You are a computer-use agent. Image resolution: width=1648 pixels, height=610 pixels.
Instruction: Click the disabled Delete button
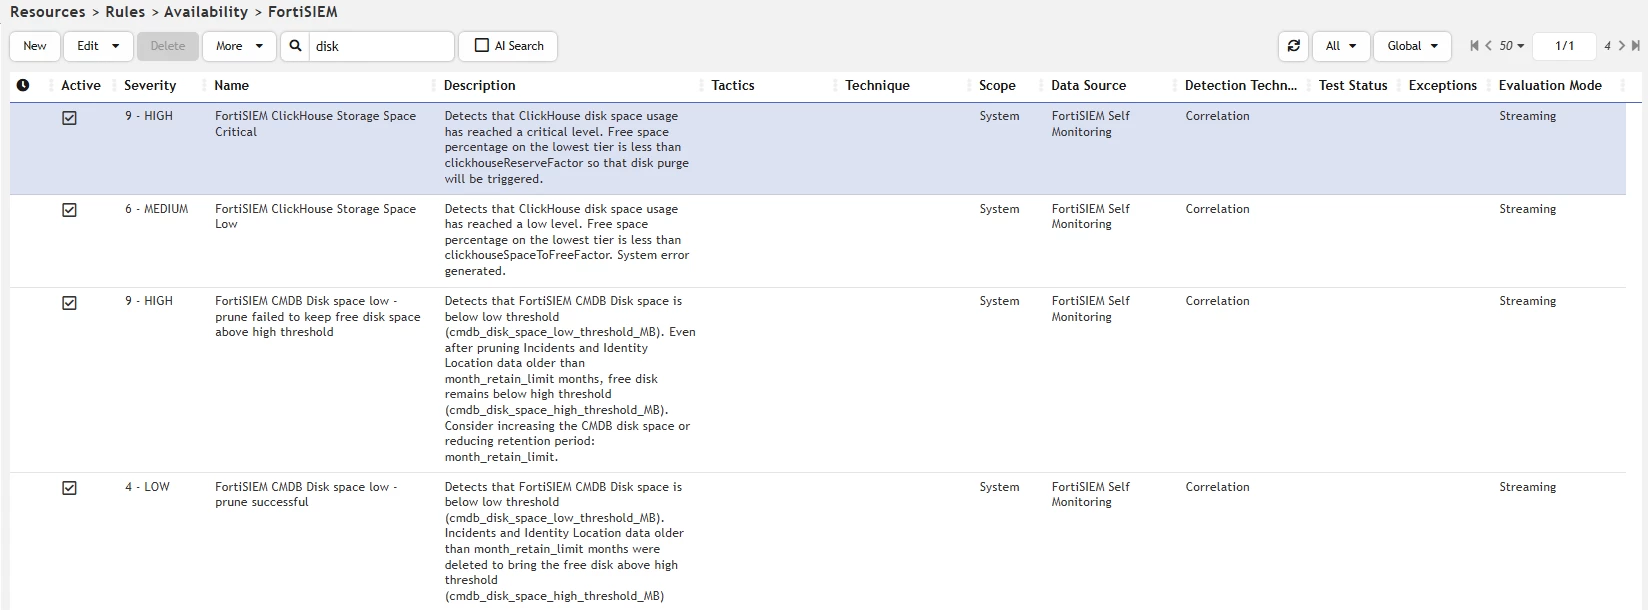pos(168,46)
